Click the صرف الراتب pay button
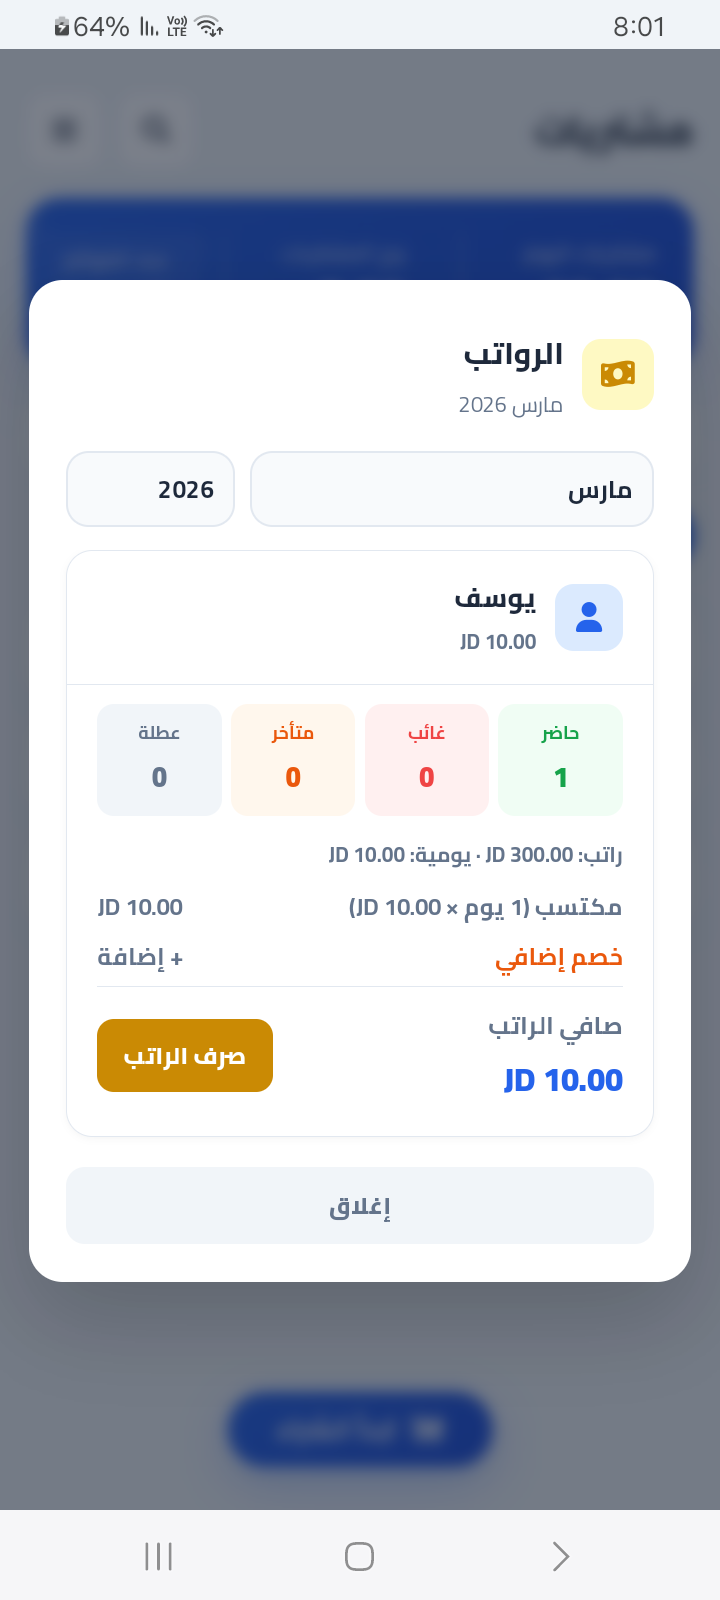 tap(185, 1055)
